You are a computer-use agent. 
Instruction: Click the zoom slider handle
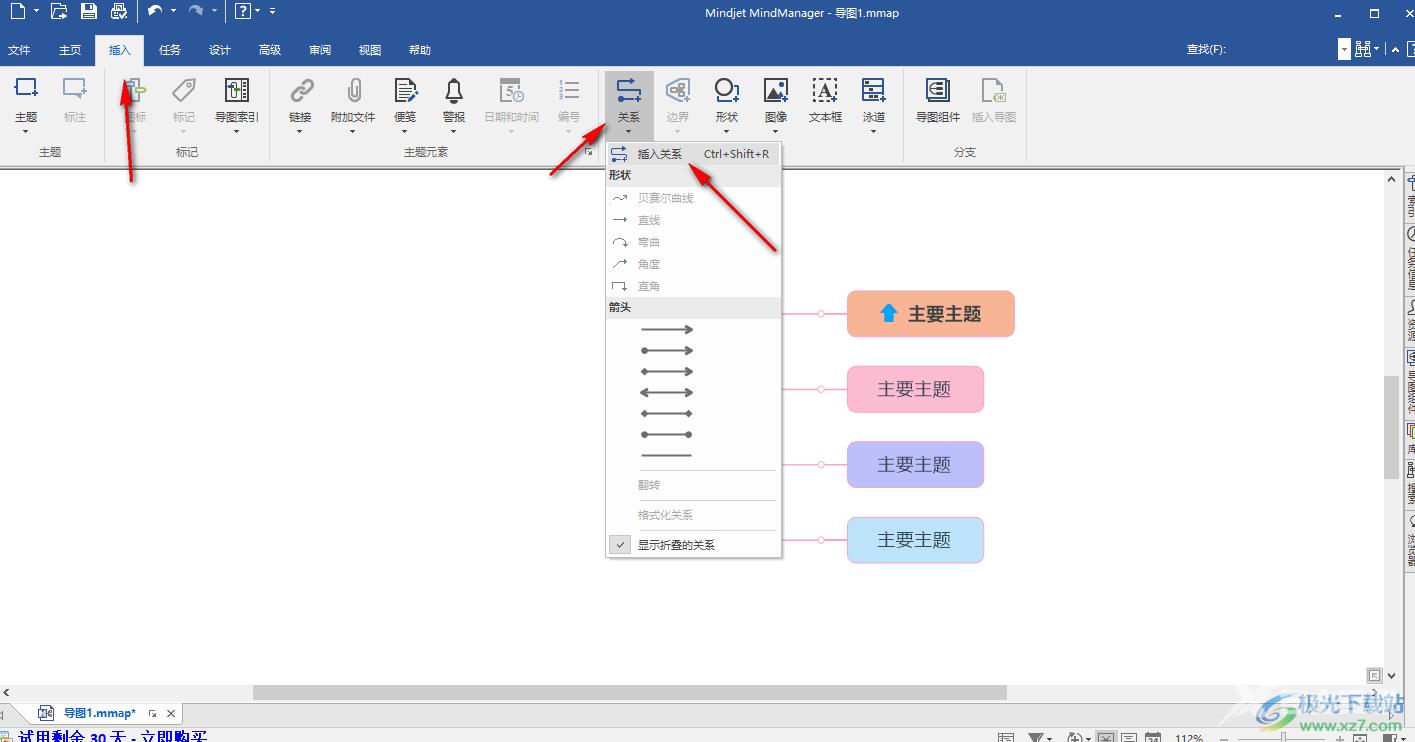tap(1281, 738)
